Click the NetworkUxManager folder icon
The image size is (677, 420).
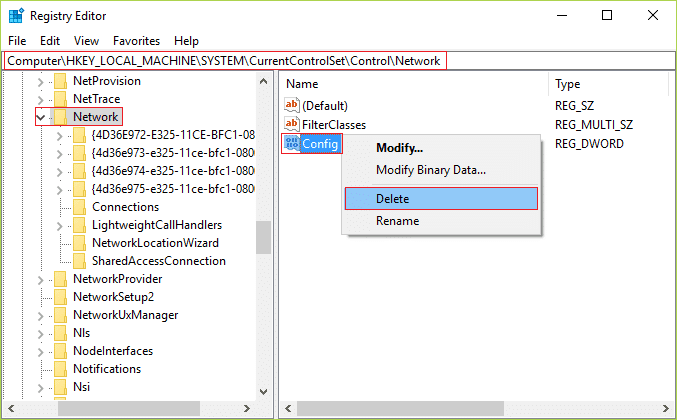coord(60,315)
